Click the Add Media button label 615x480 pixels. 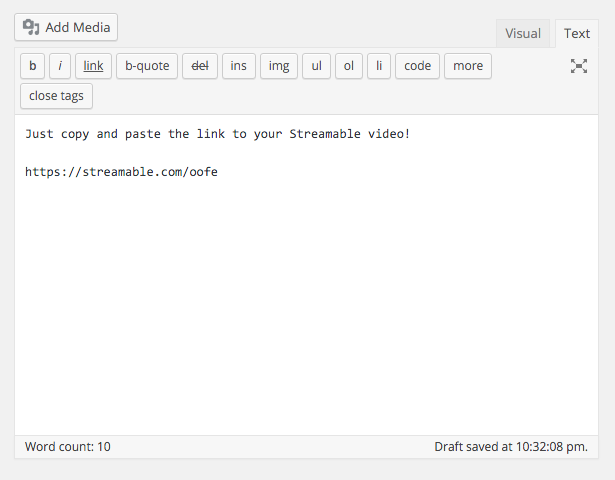pyautogui.click(x=78, y=27)
